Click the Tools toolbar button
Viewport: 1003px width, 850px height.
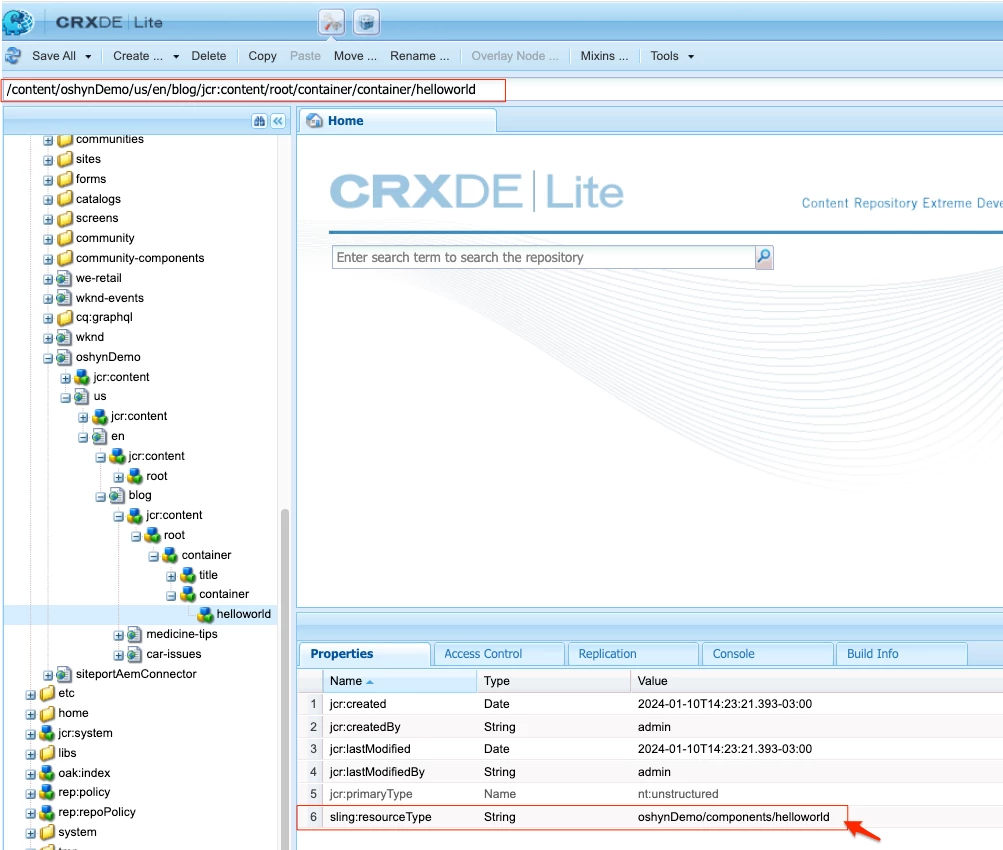664,56
